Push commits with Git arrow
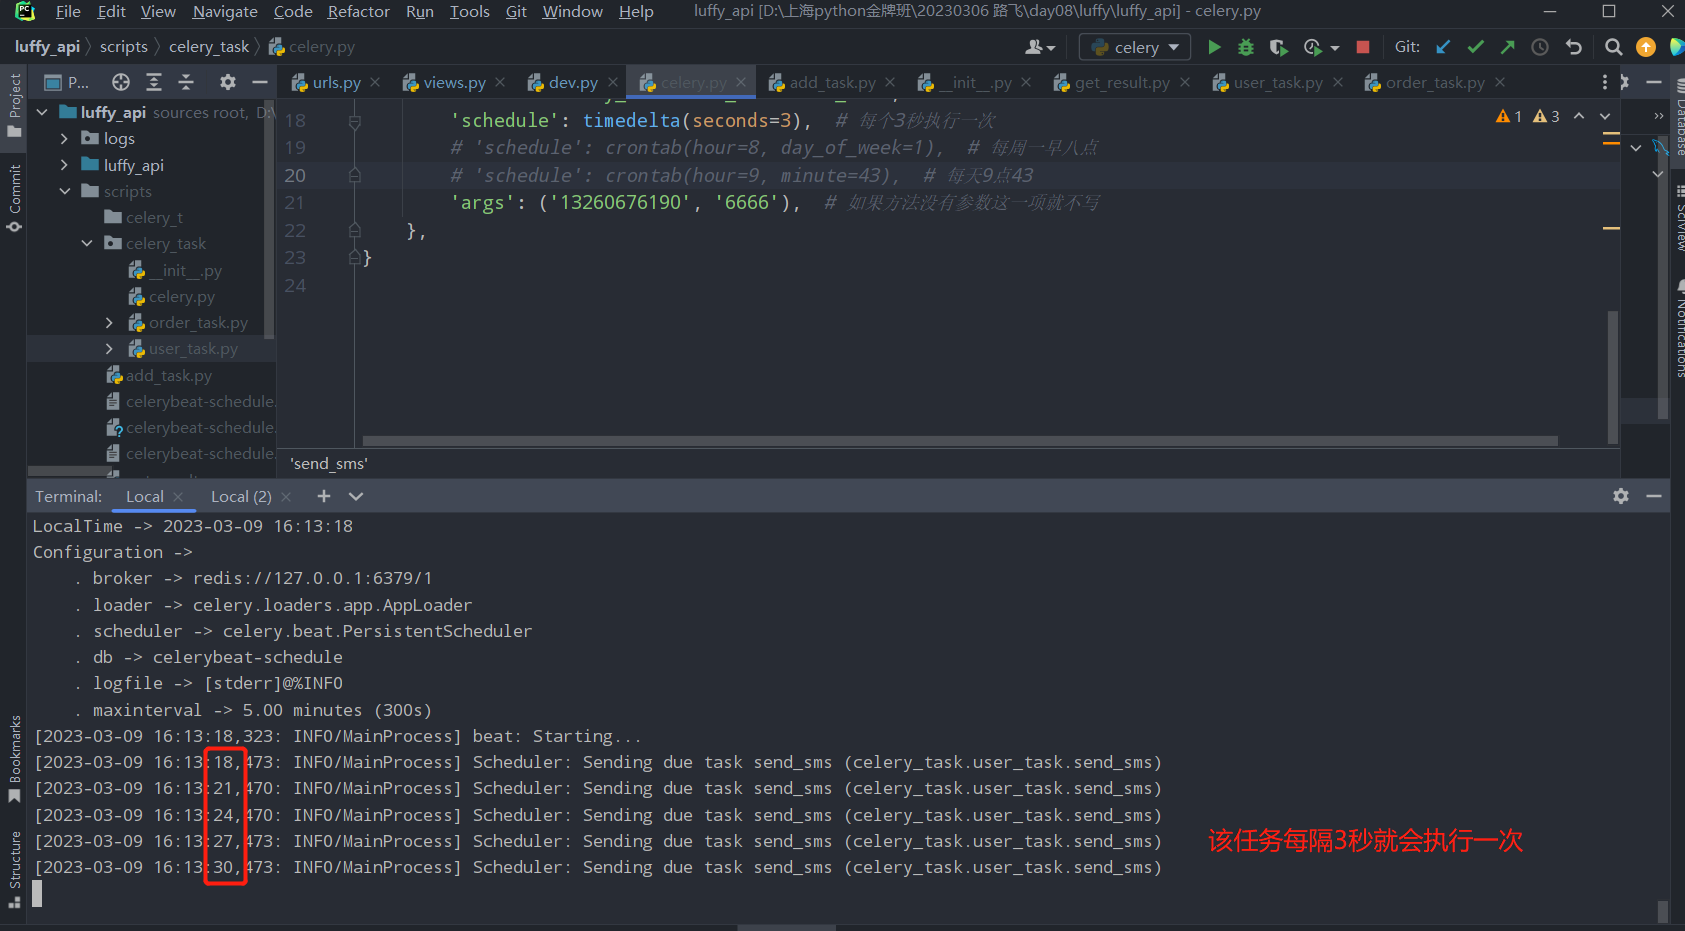The image size is (1685, 931). 1507,47
